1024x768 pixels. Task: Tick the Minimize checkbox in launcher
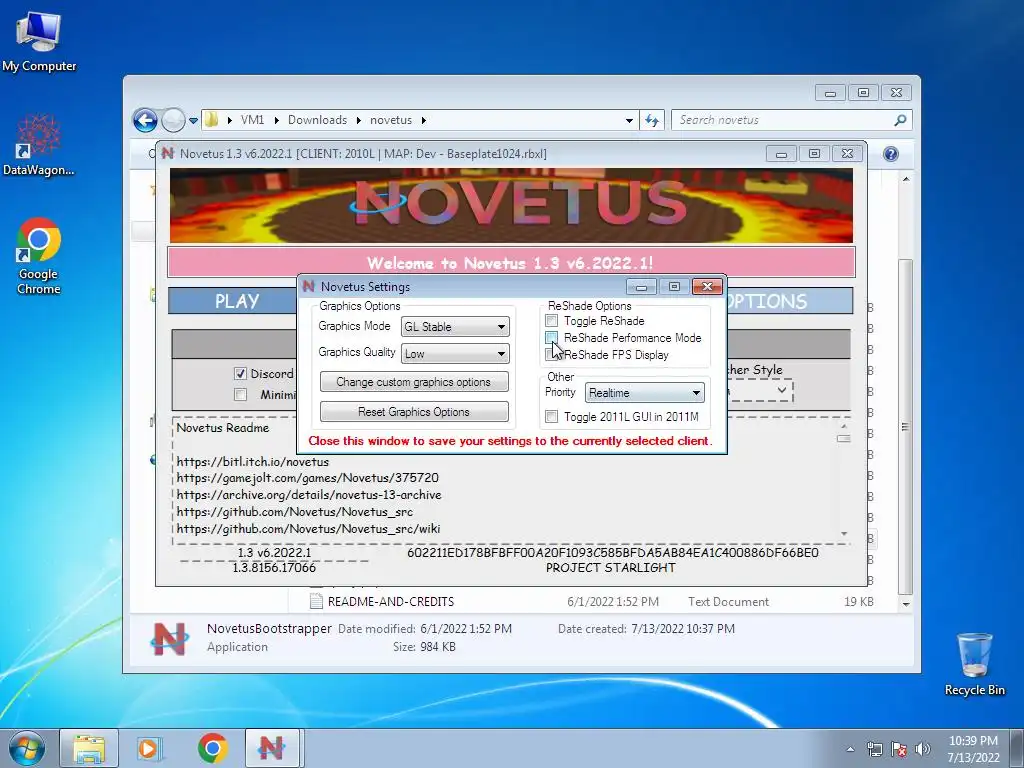(240, 394)
